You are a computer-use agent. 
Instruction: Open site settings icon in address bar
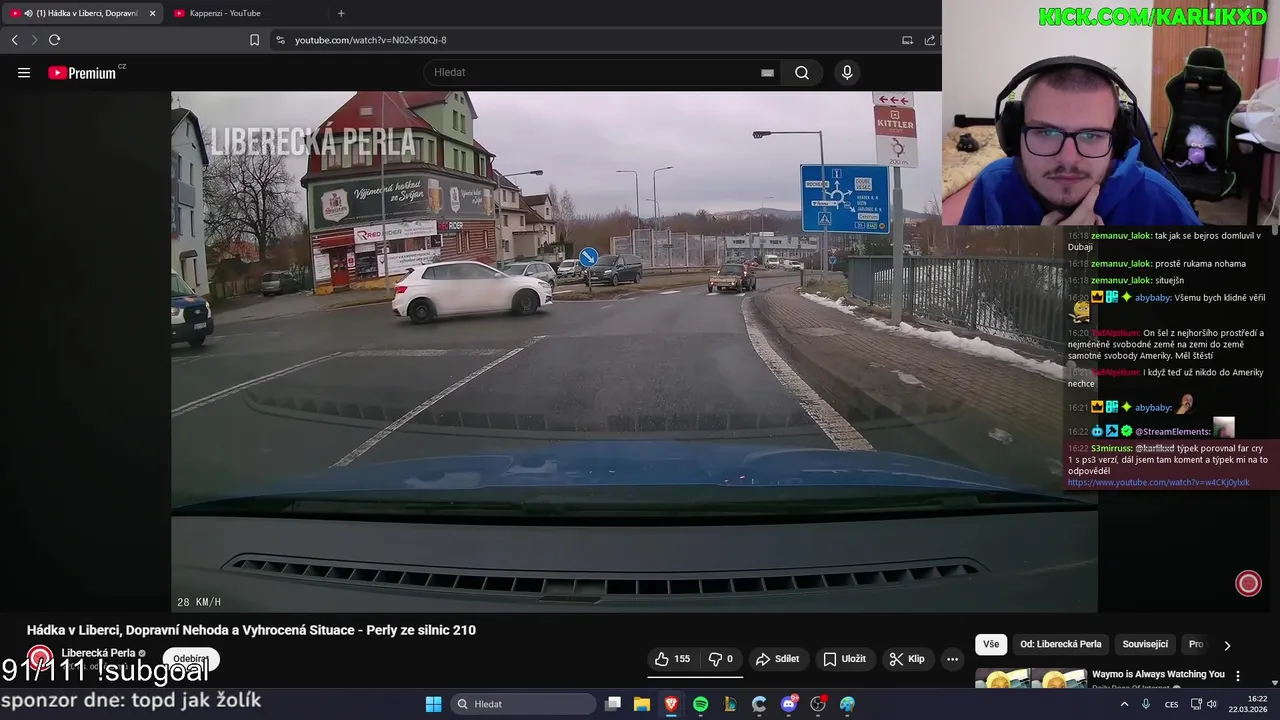(x=280, y=40)
